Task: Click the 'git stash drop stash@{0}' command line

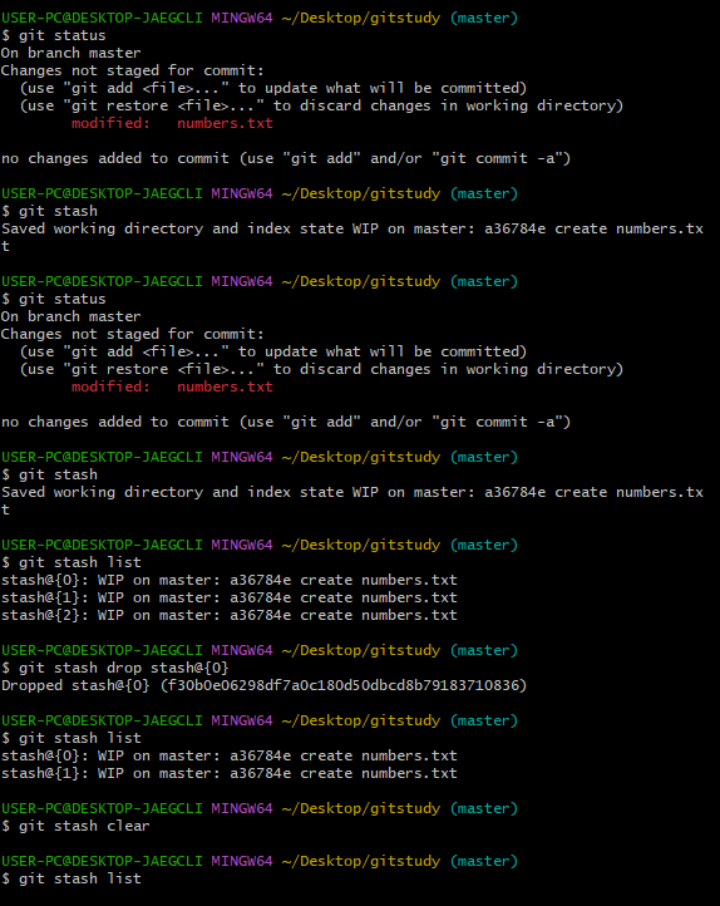Action: 115,668
